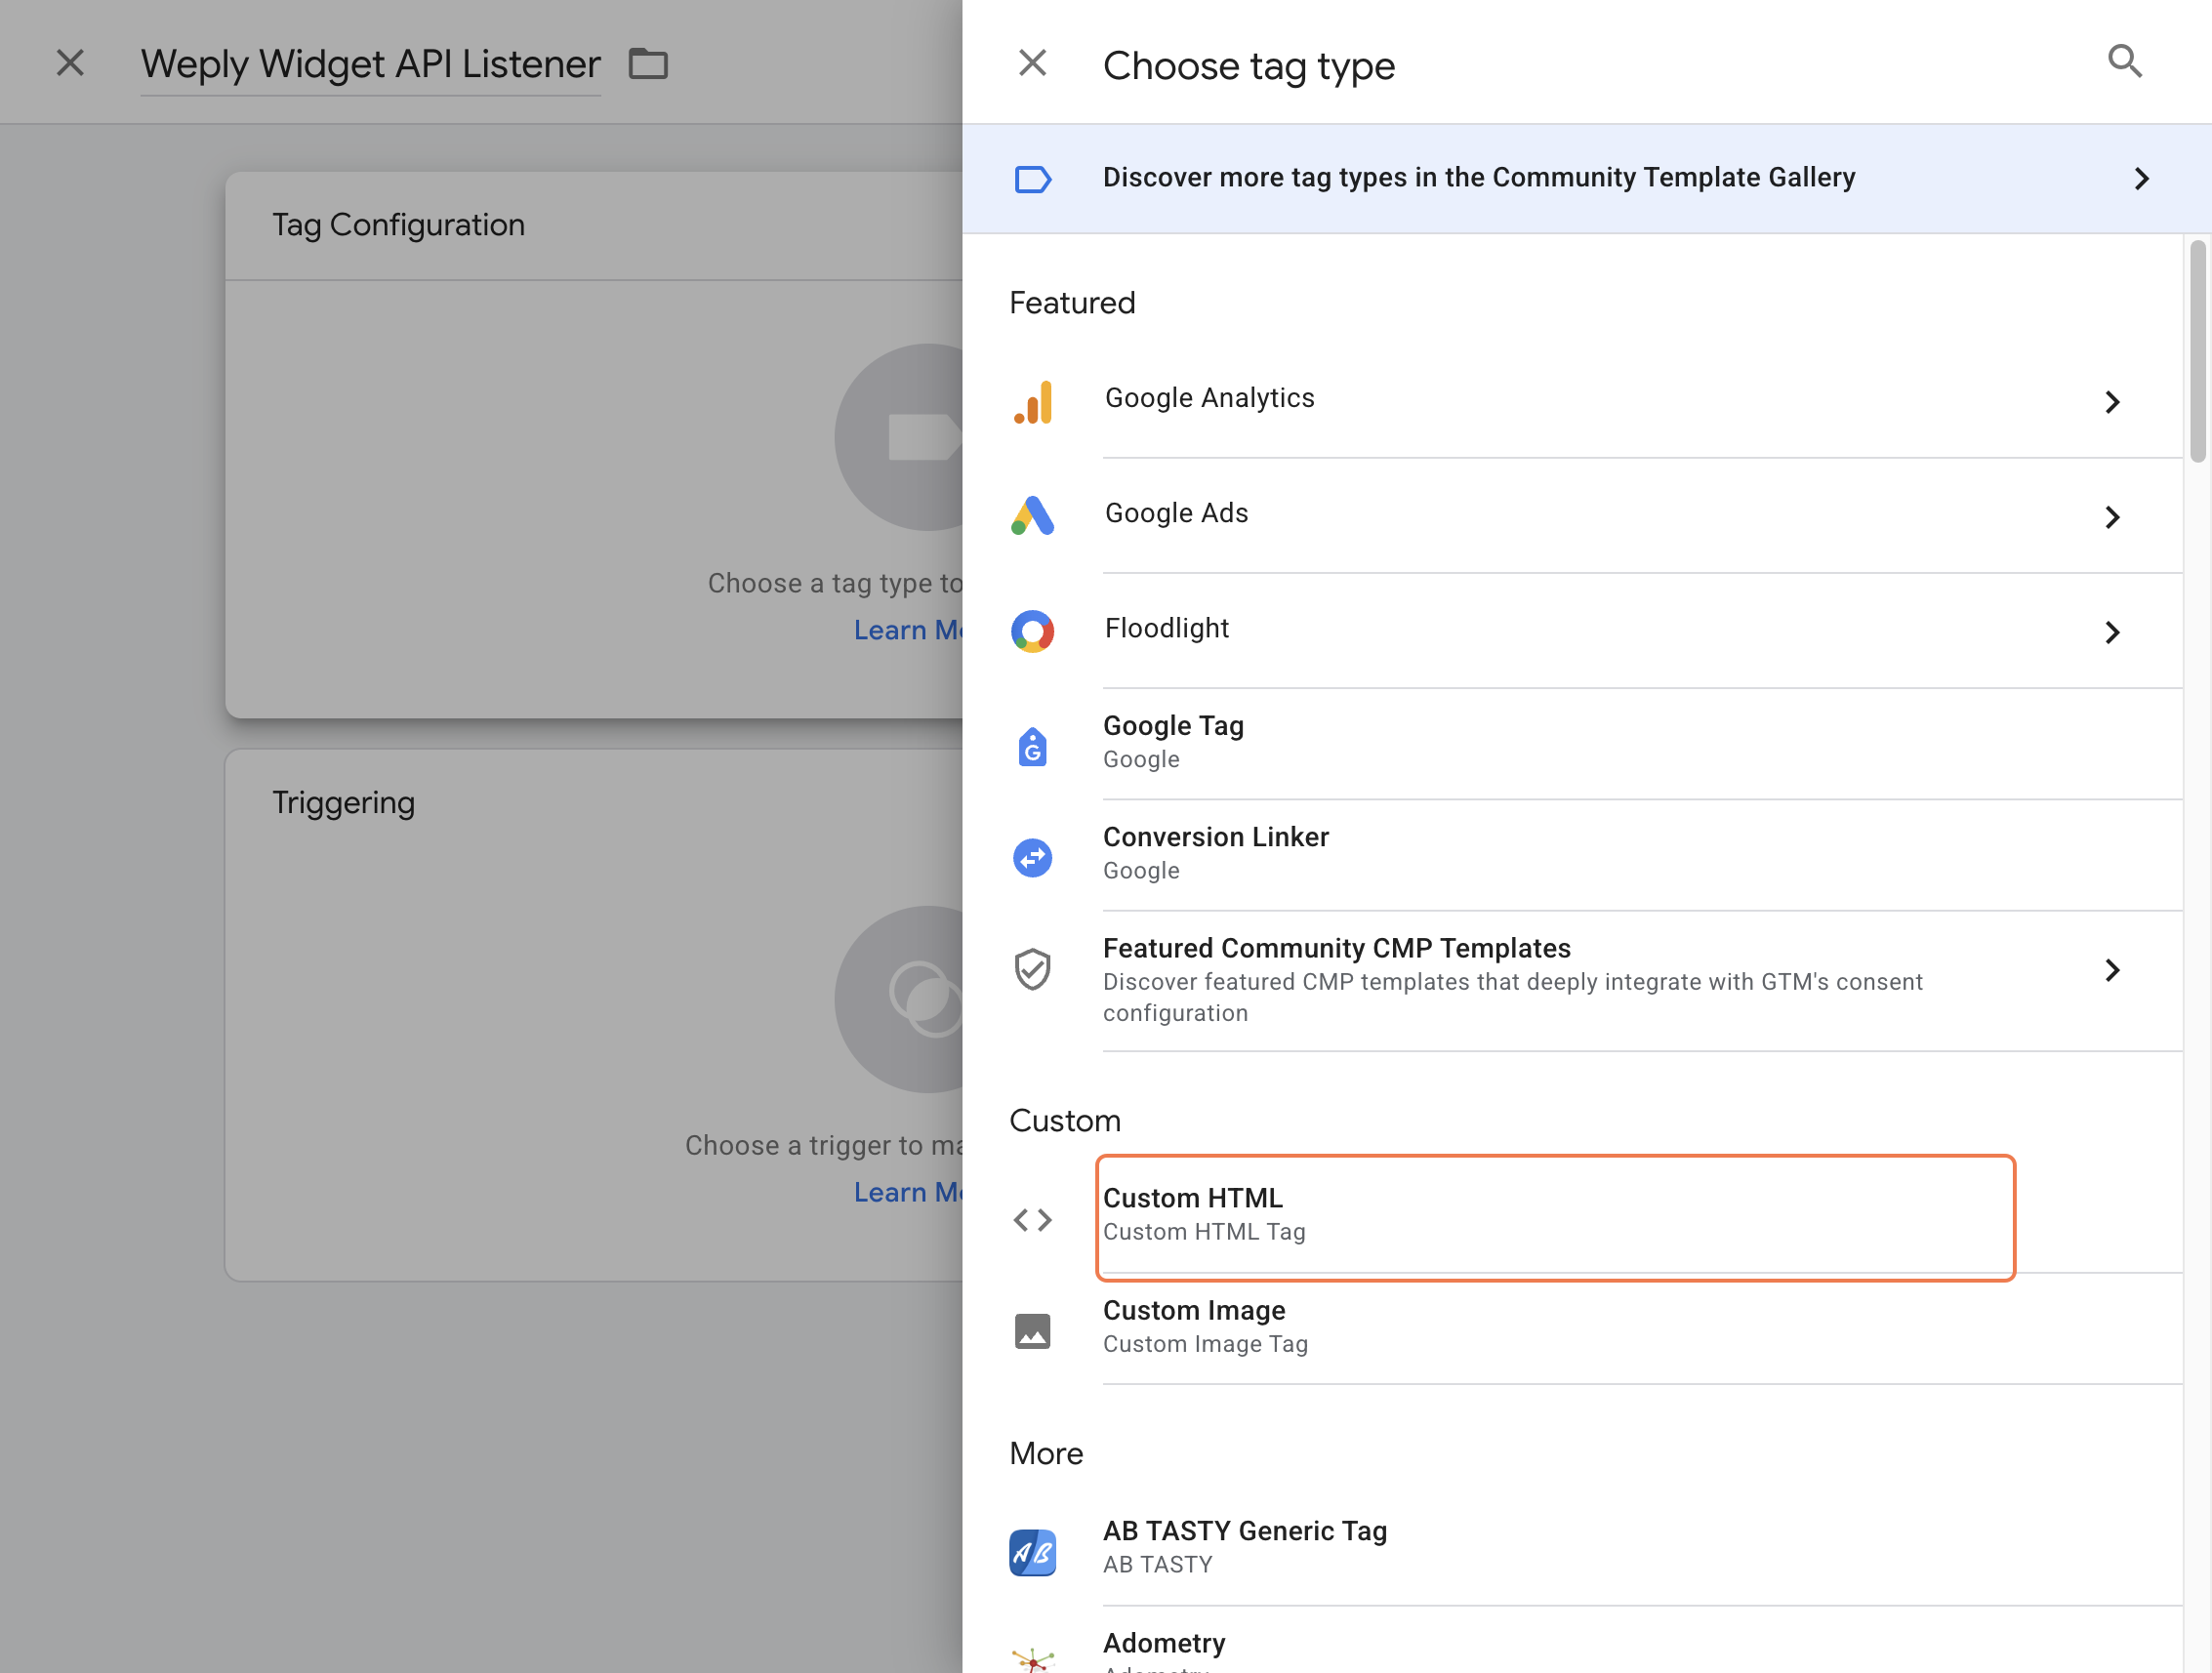Click the Custom HTML code brackets icon

point(1032,1219)
